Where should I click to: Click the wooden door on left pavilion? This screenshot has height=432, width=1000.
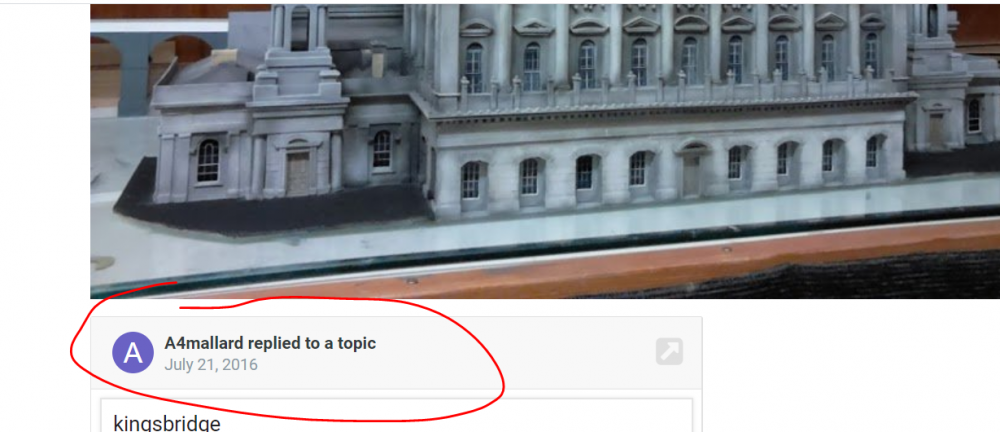(x=297, y=170)
